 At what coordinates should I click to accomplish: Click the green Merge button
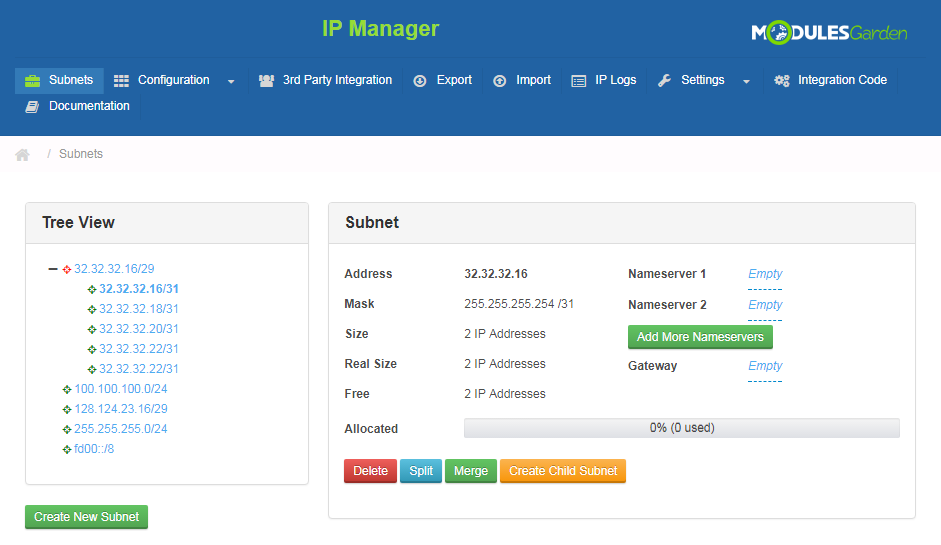click(471, 471)
